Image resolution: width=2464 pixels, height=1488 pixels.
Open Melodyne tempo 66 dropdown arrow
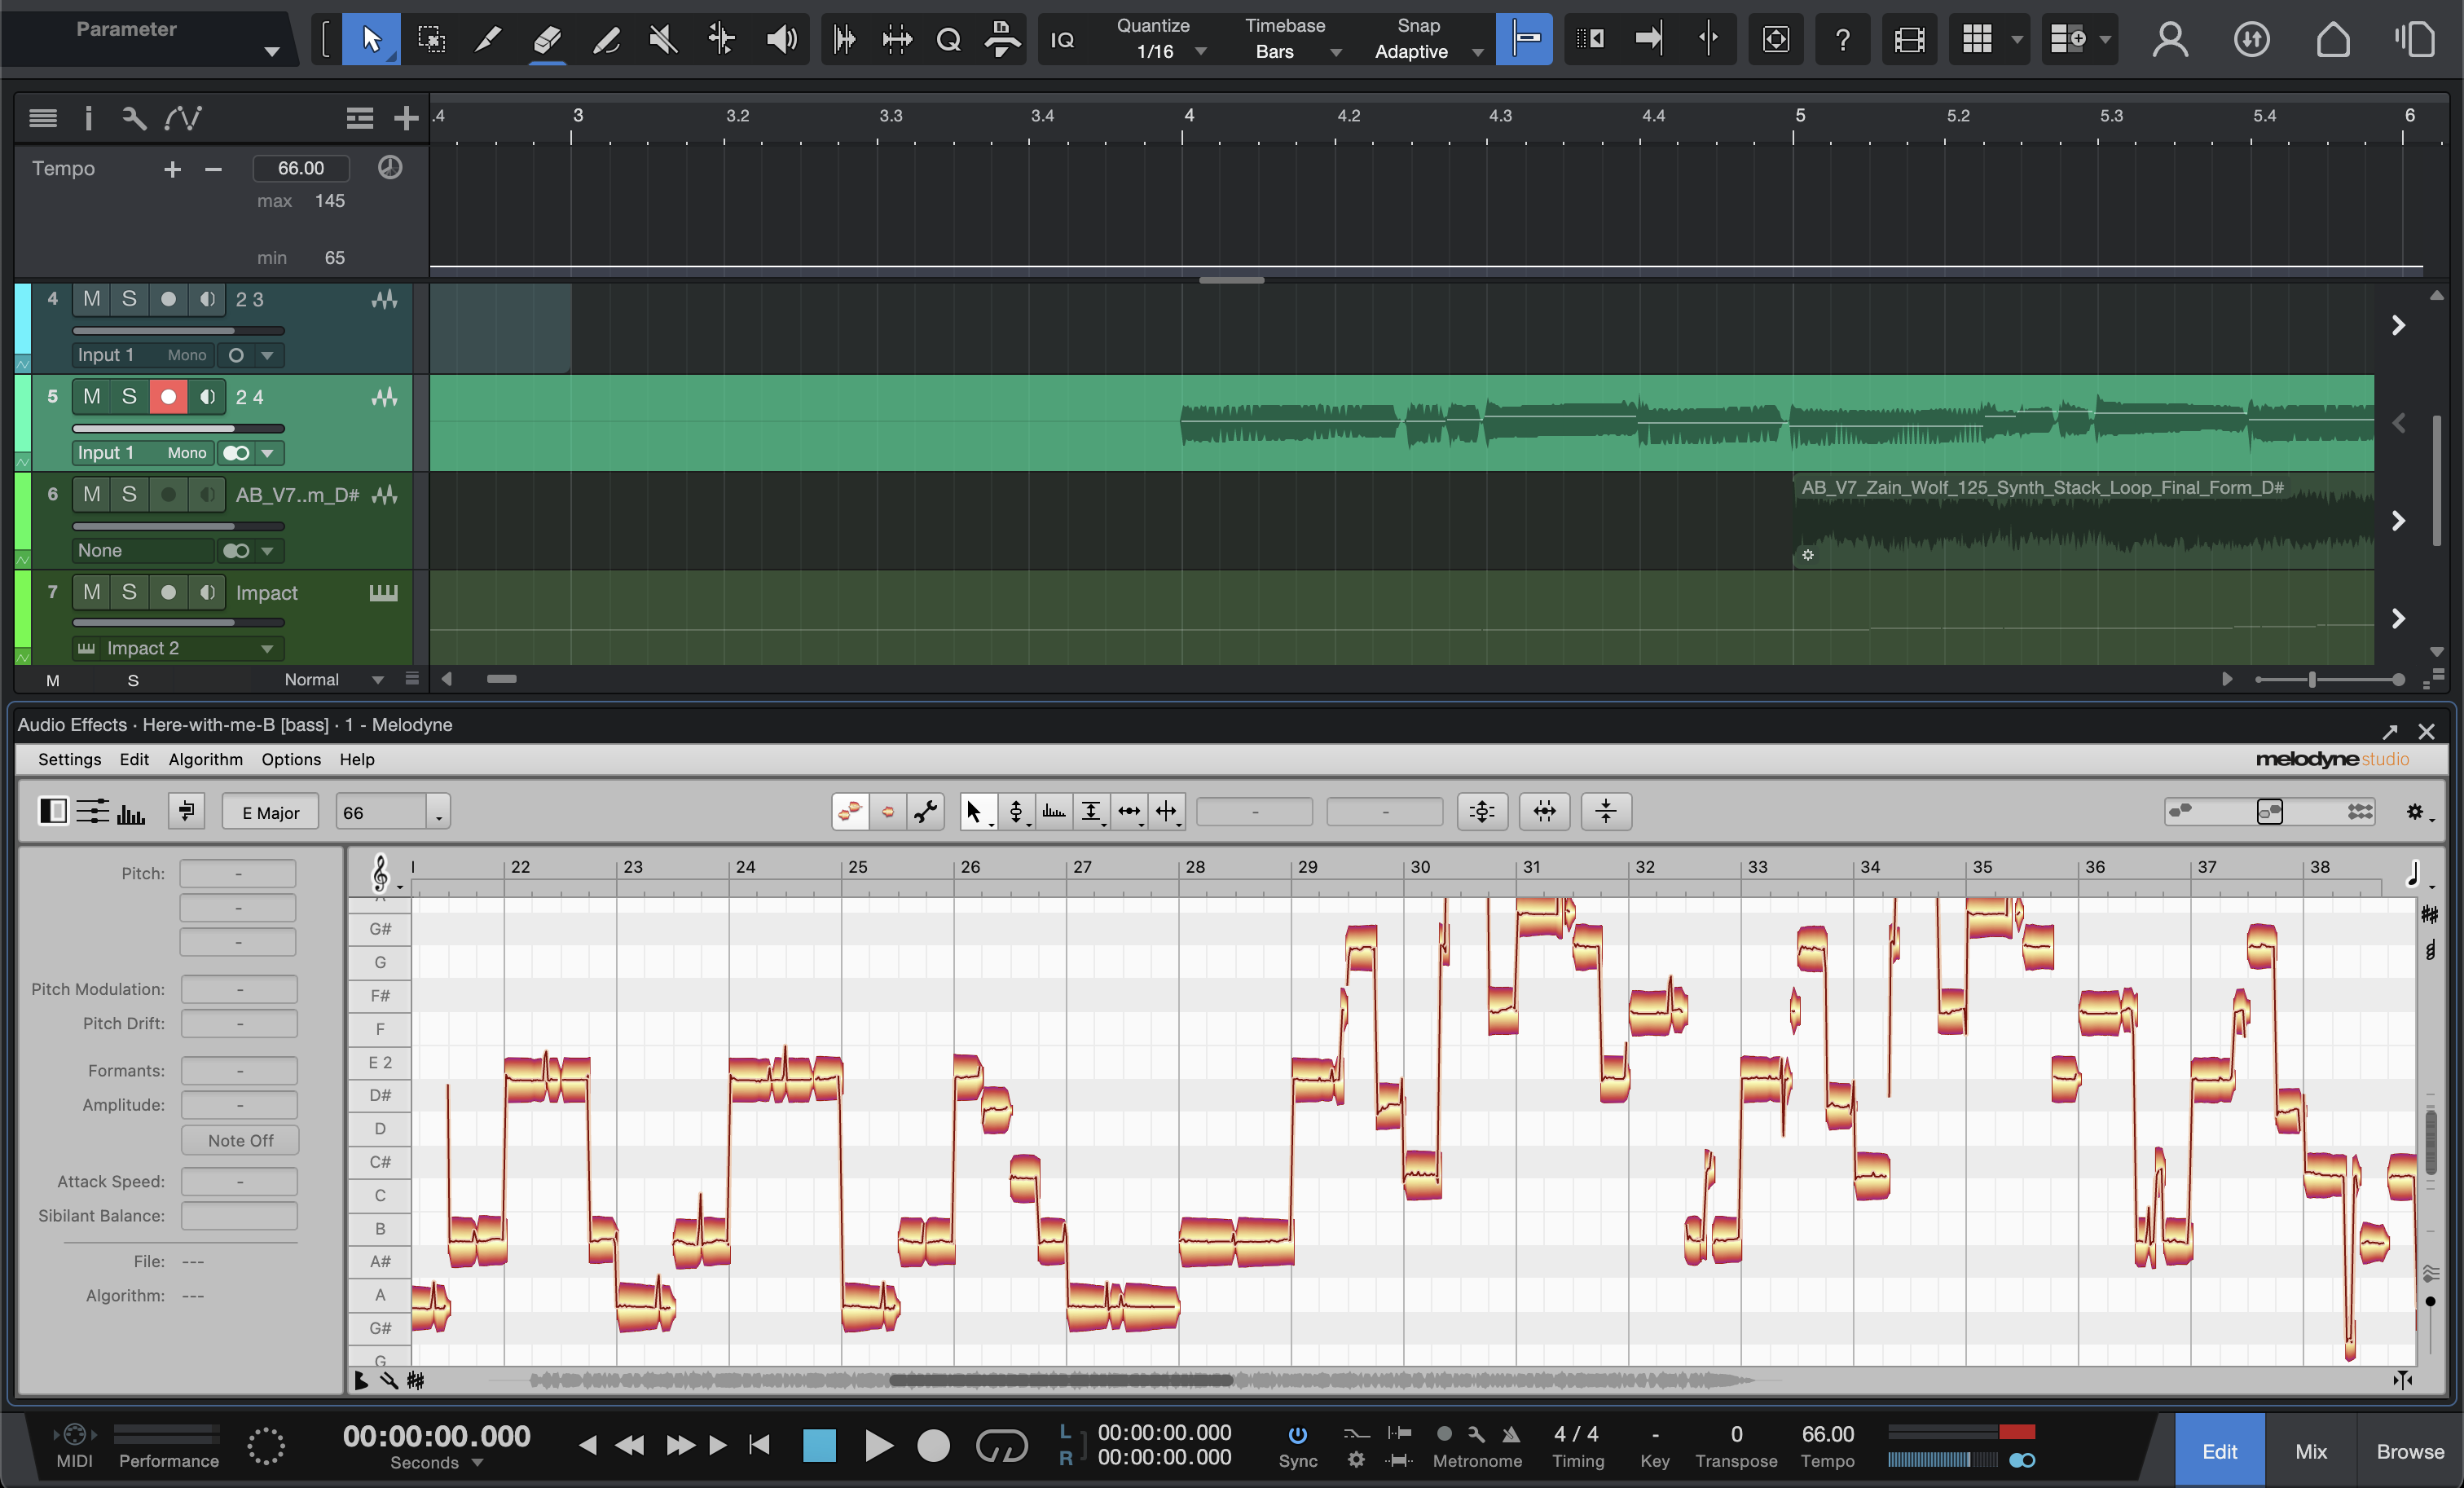pos(439,813)
